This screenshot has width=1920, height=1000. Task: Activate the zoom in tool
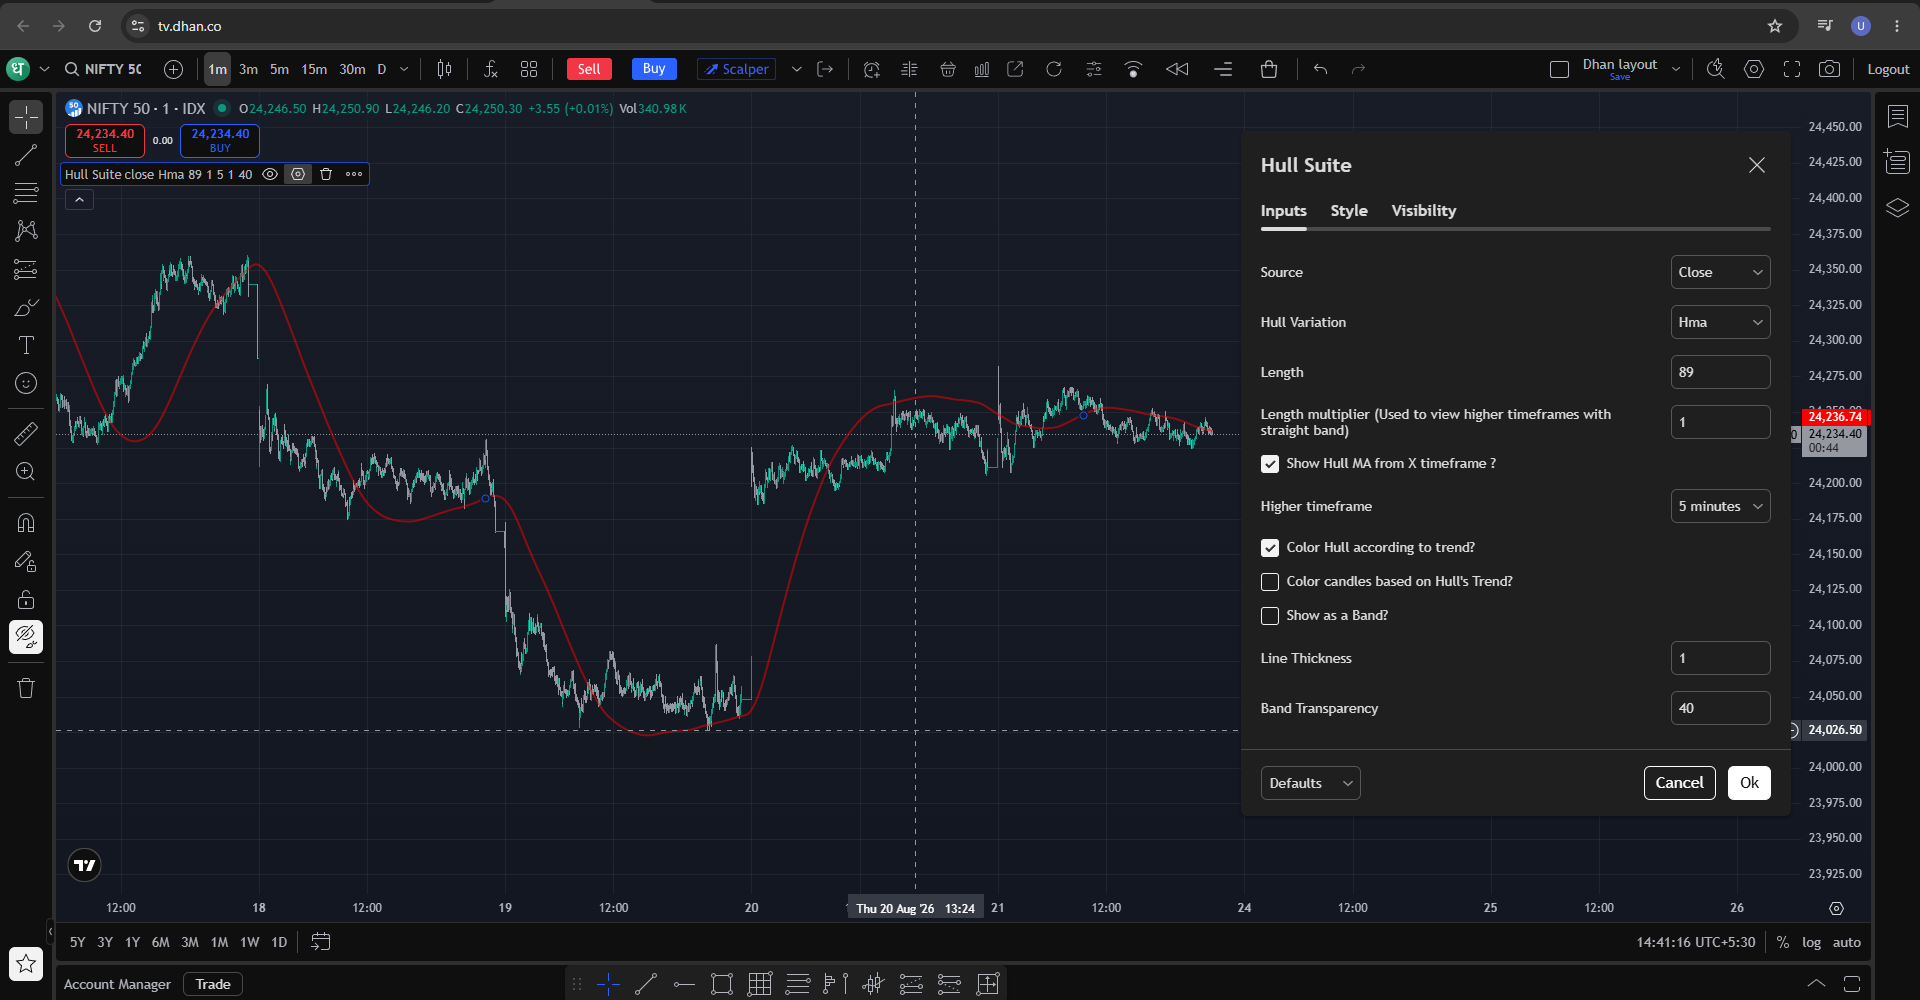(26, 471)
